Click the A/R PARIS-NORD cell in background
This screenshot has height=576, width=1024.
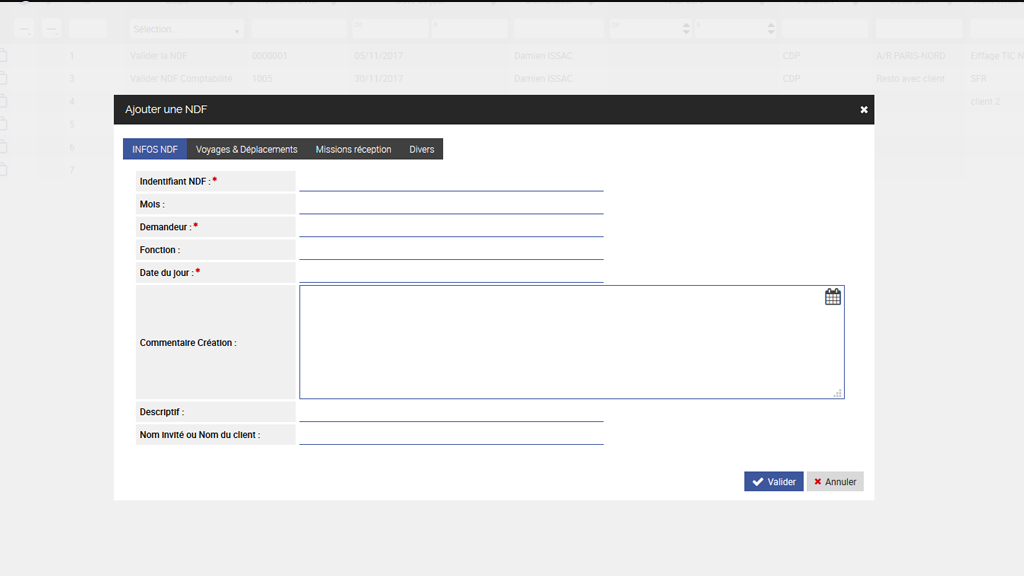click(910, 56)
